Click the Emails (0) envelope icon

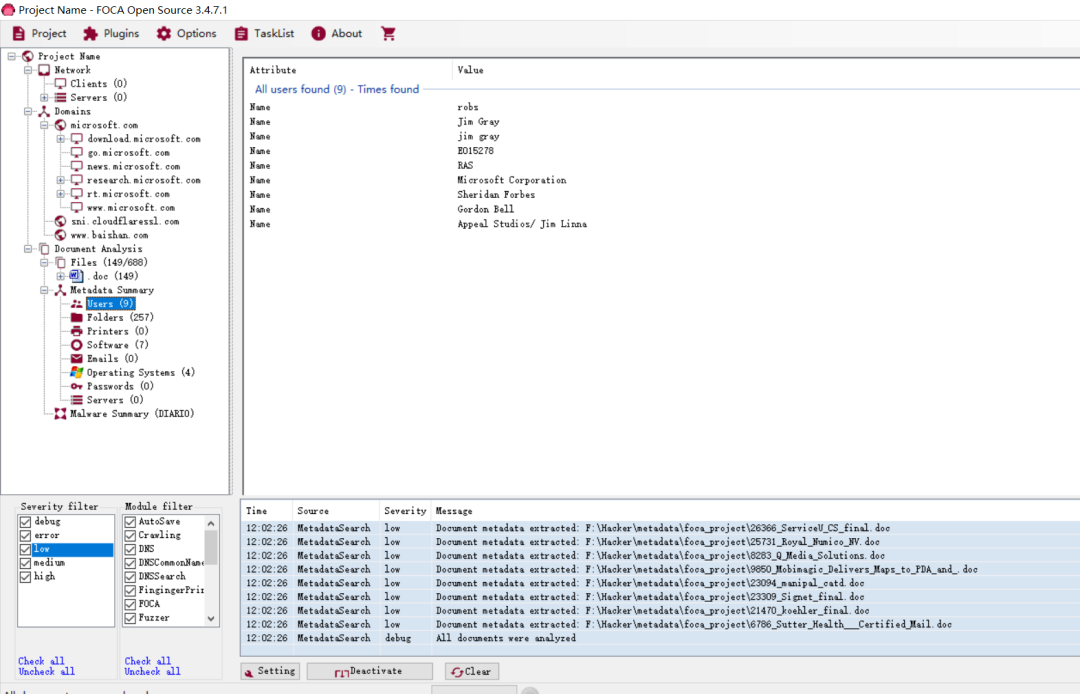coord(76,359)
